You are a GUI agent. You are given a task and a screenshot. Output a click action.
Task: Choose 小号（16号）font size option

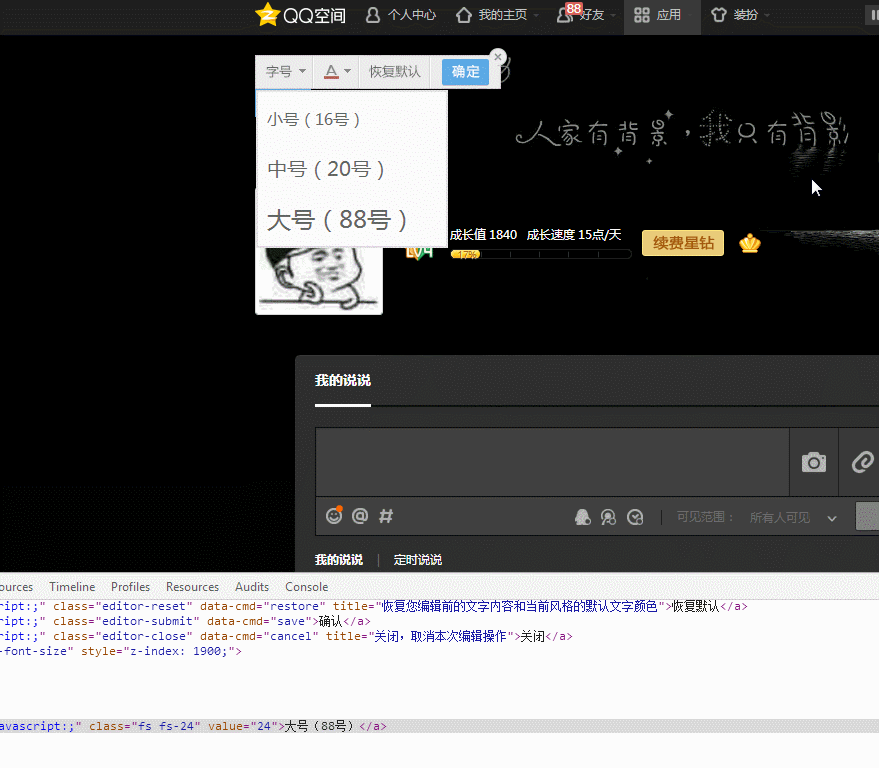pos(313,119)
